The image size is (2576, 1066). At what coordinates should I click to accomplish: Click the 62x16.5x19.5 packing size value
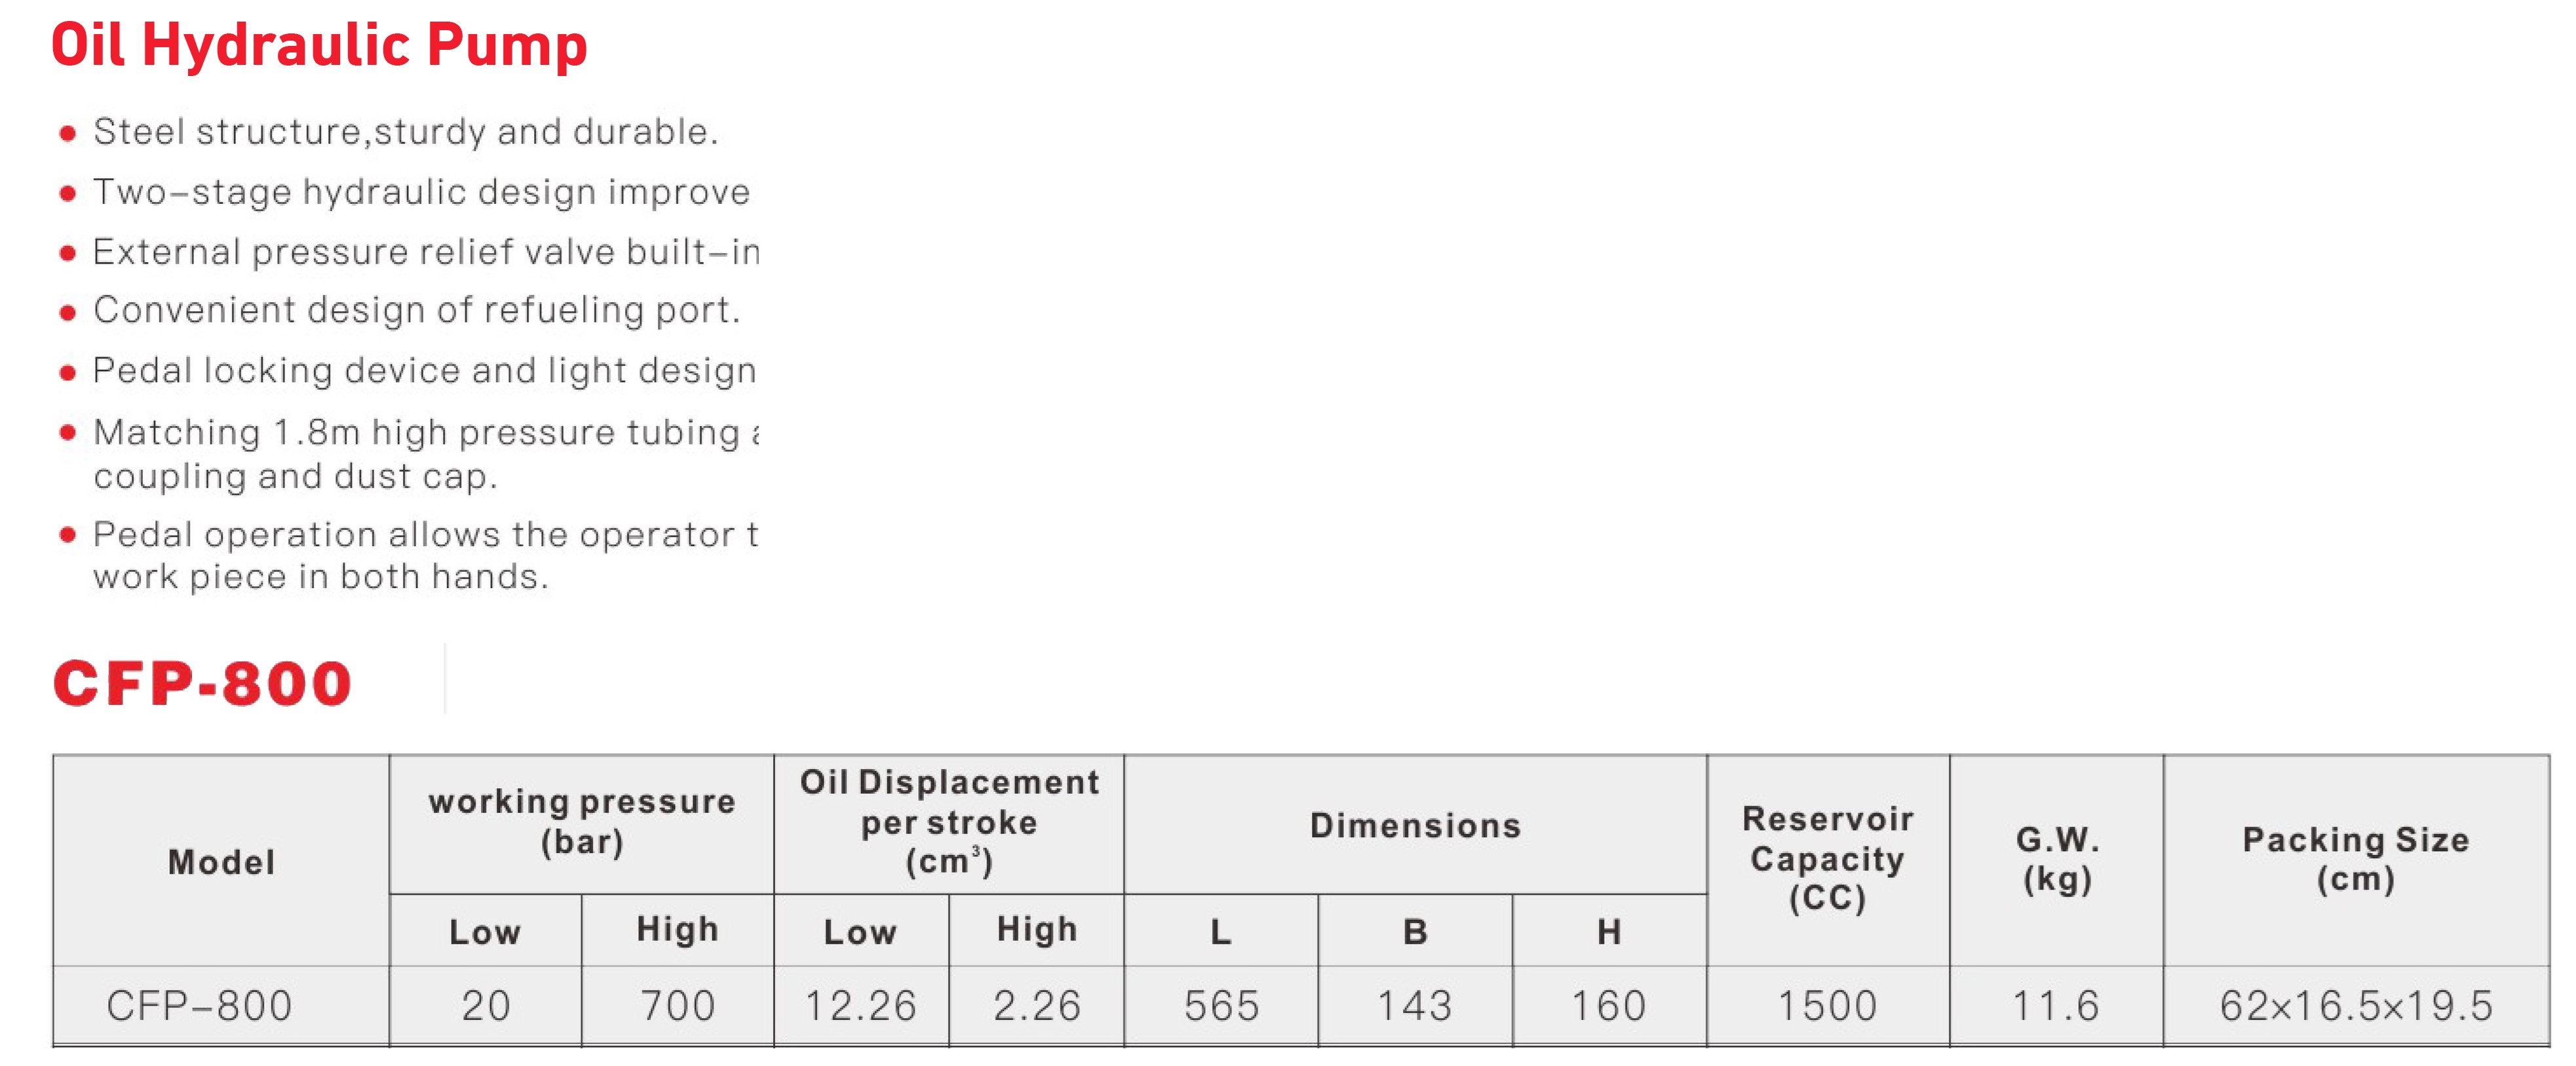tap(2356, 1006)
